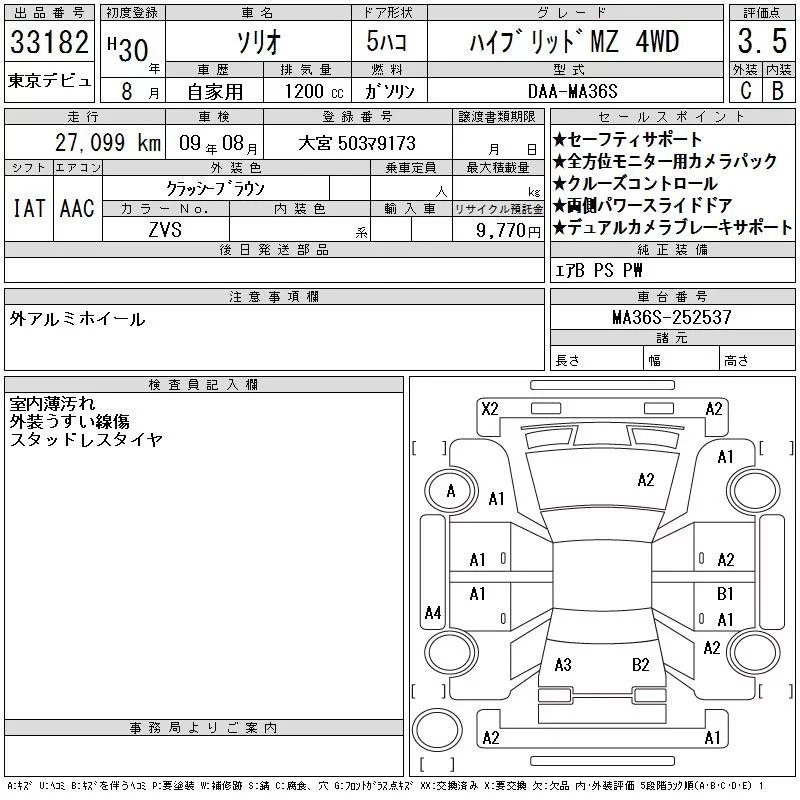The width and height of the screenshot is (800, 800).
Task: Select the A4 mark on the car diagram
Action: (x=433, y=612)
